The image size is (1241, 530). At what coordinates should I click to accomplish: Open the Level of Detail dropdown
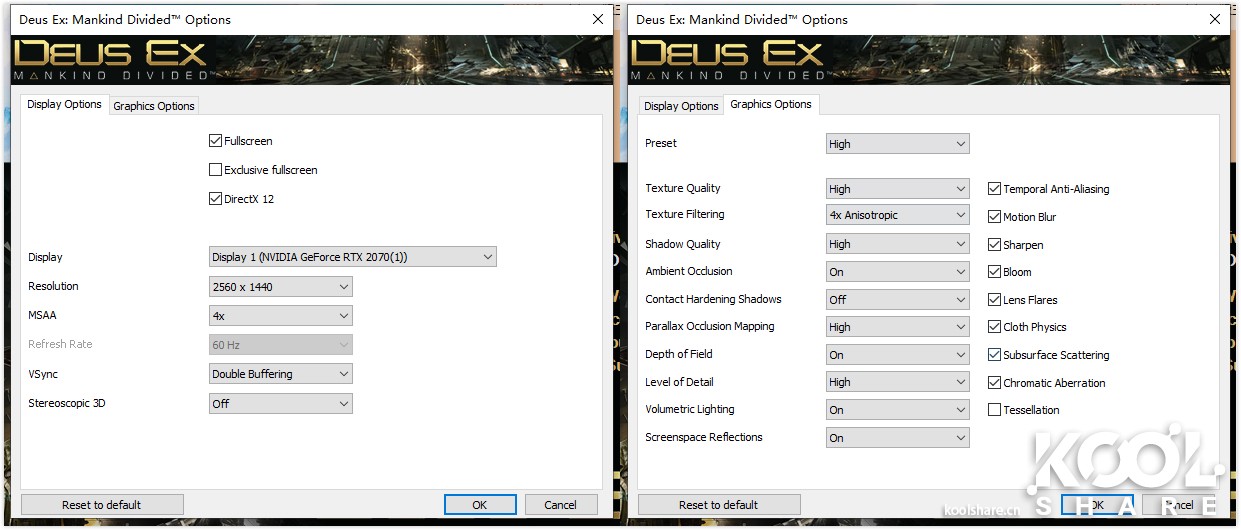pos(898,382)
